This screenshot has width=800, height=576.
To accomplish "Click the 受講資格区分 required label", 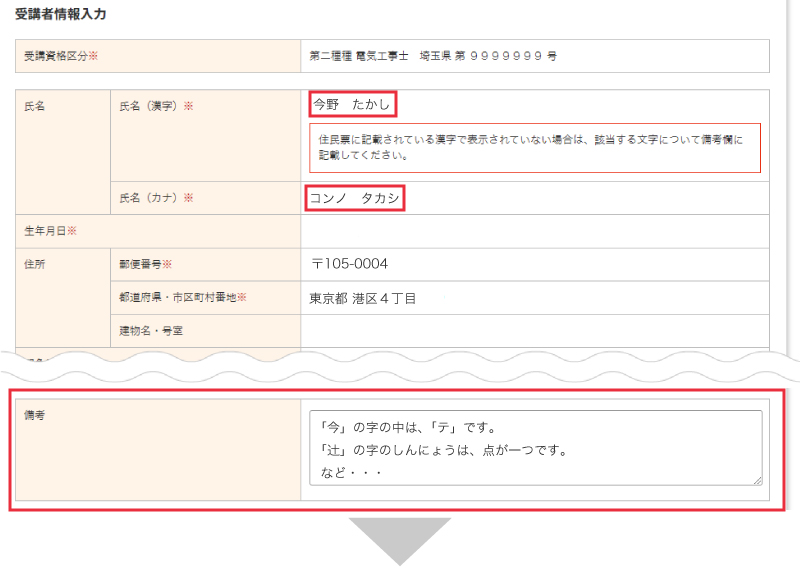I will pyautogui.click(x=61, y=56).
